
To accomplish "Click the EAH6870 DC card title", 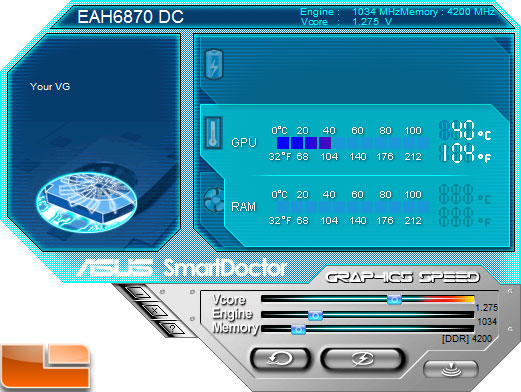I will (x=130, y=17).
